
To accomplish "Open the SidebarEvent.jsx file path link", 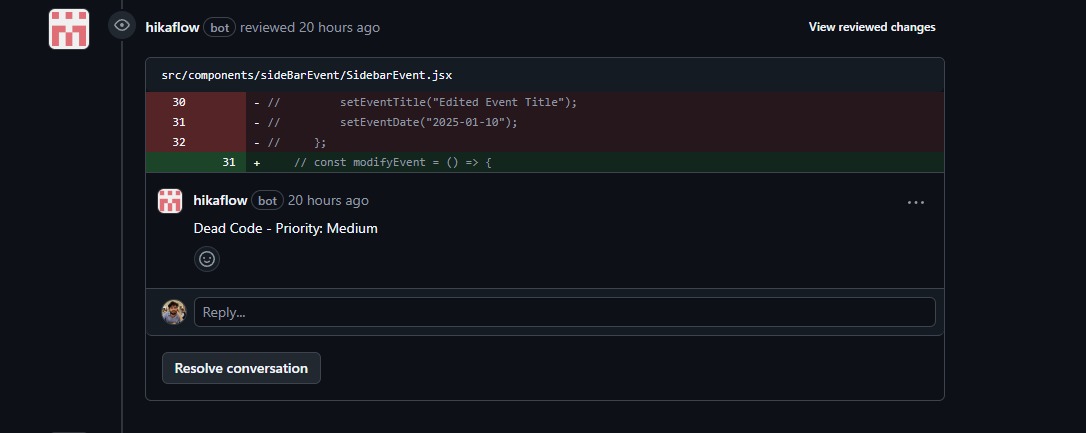I will 307,75.
